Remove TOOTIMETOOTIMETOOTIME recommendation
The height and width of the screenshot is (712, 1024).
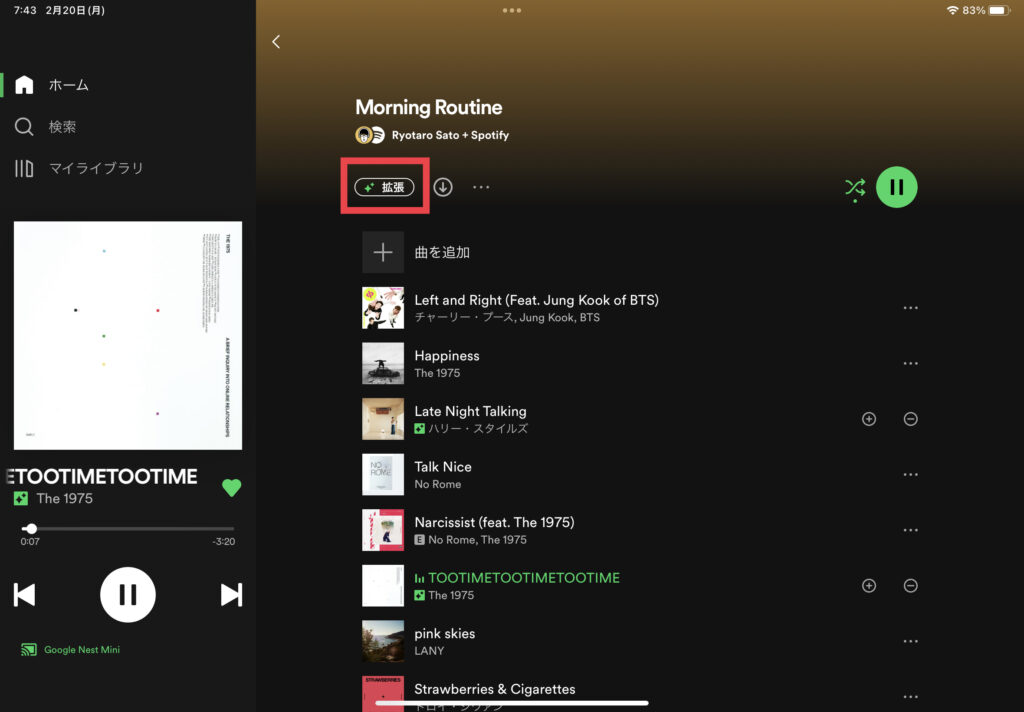tap(910, 585)
